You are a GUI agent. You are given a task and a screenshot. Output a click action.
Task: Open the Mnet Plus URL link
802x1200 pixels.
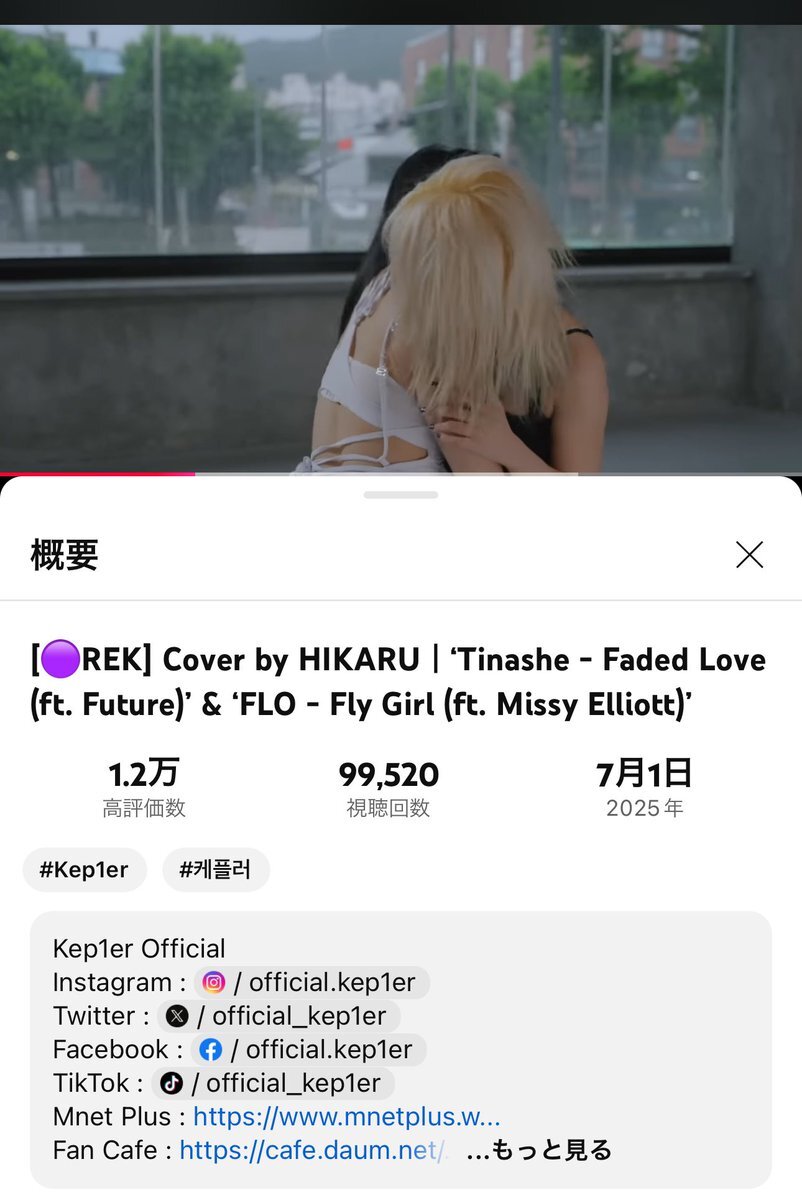(x=346, y=1117)
